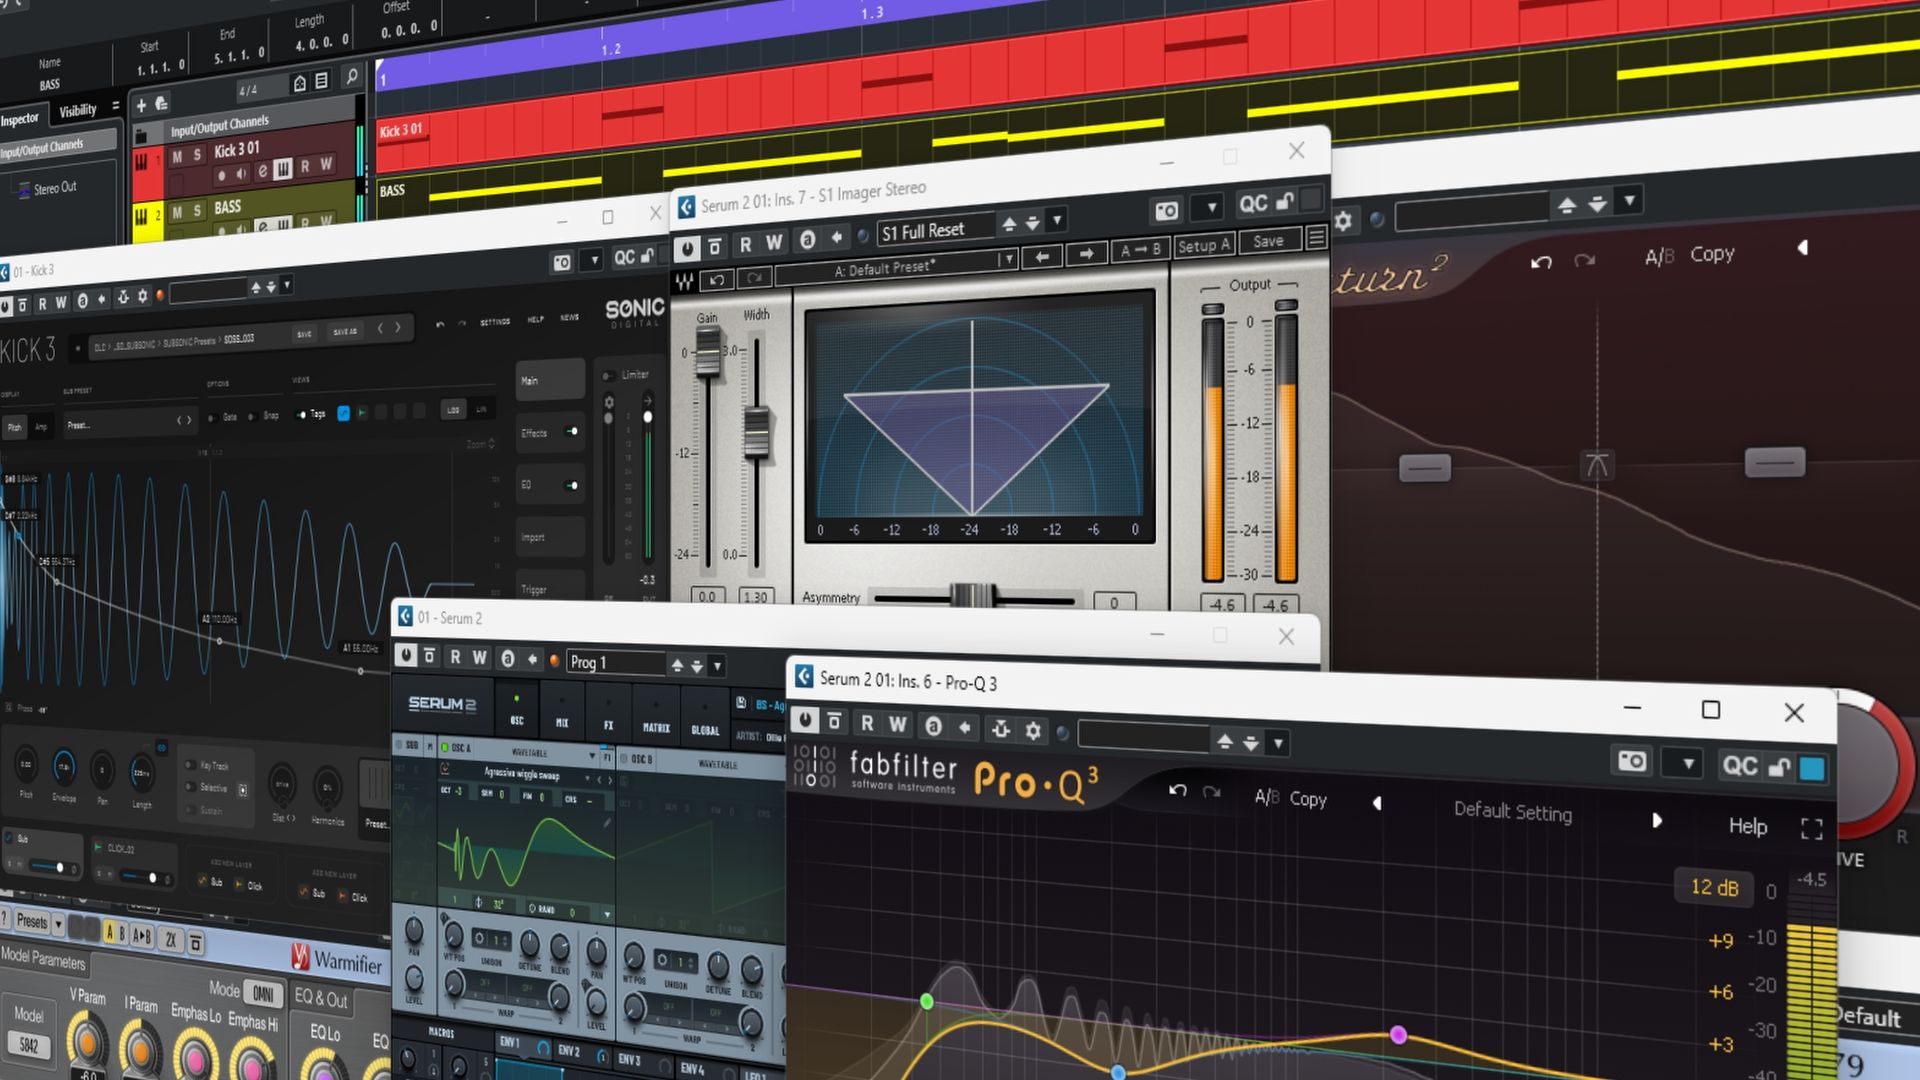Open the Saturn 2 window preset dropdown arrow

[x=1629, y=200]
